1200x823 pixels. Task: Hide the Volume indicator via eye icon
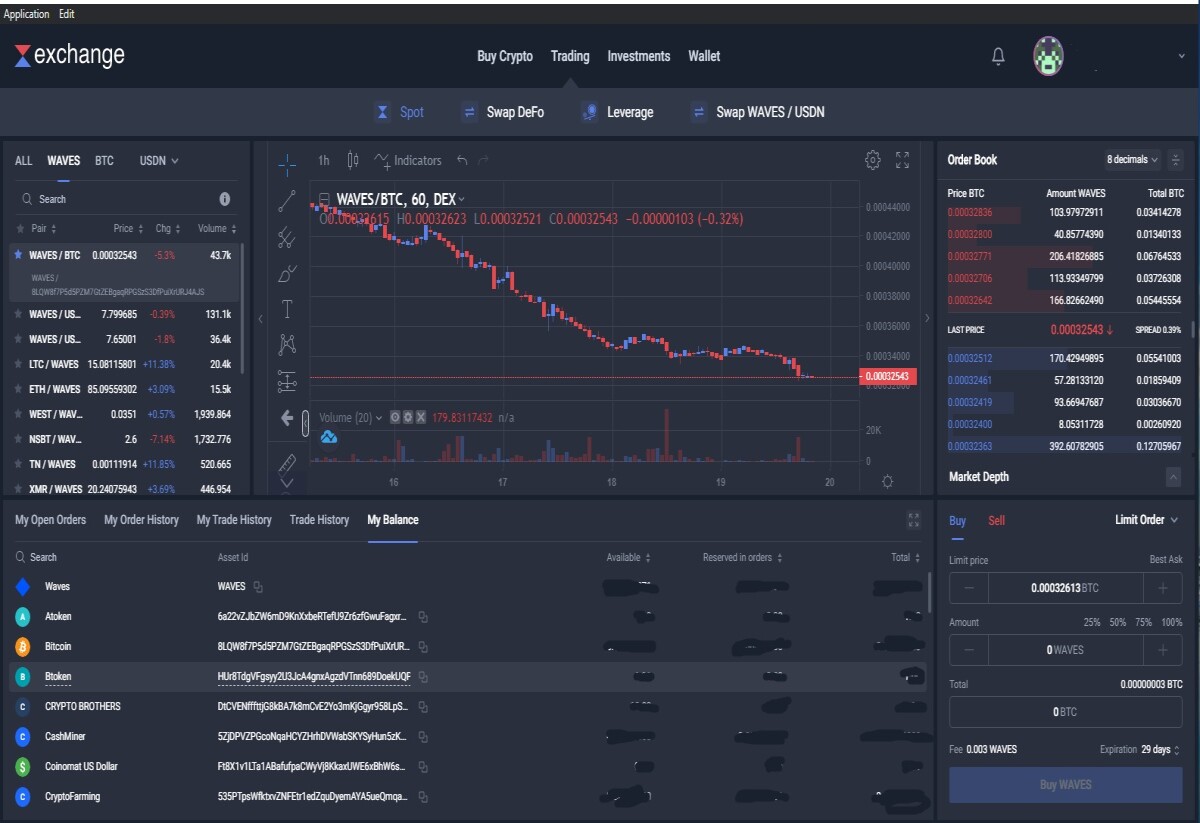pos(395,417)
